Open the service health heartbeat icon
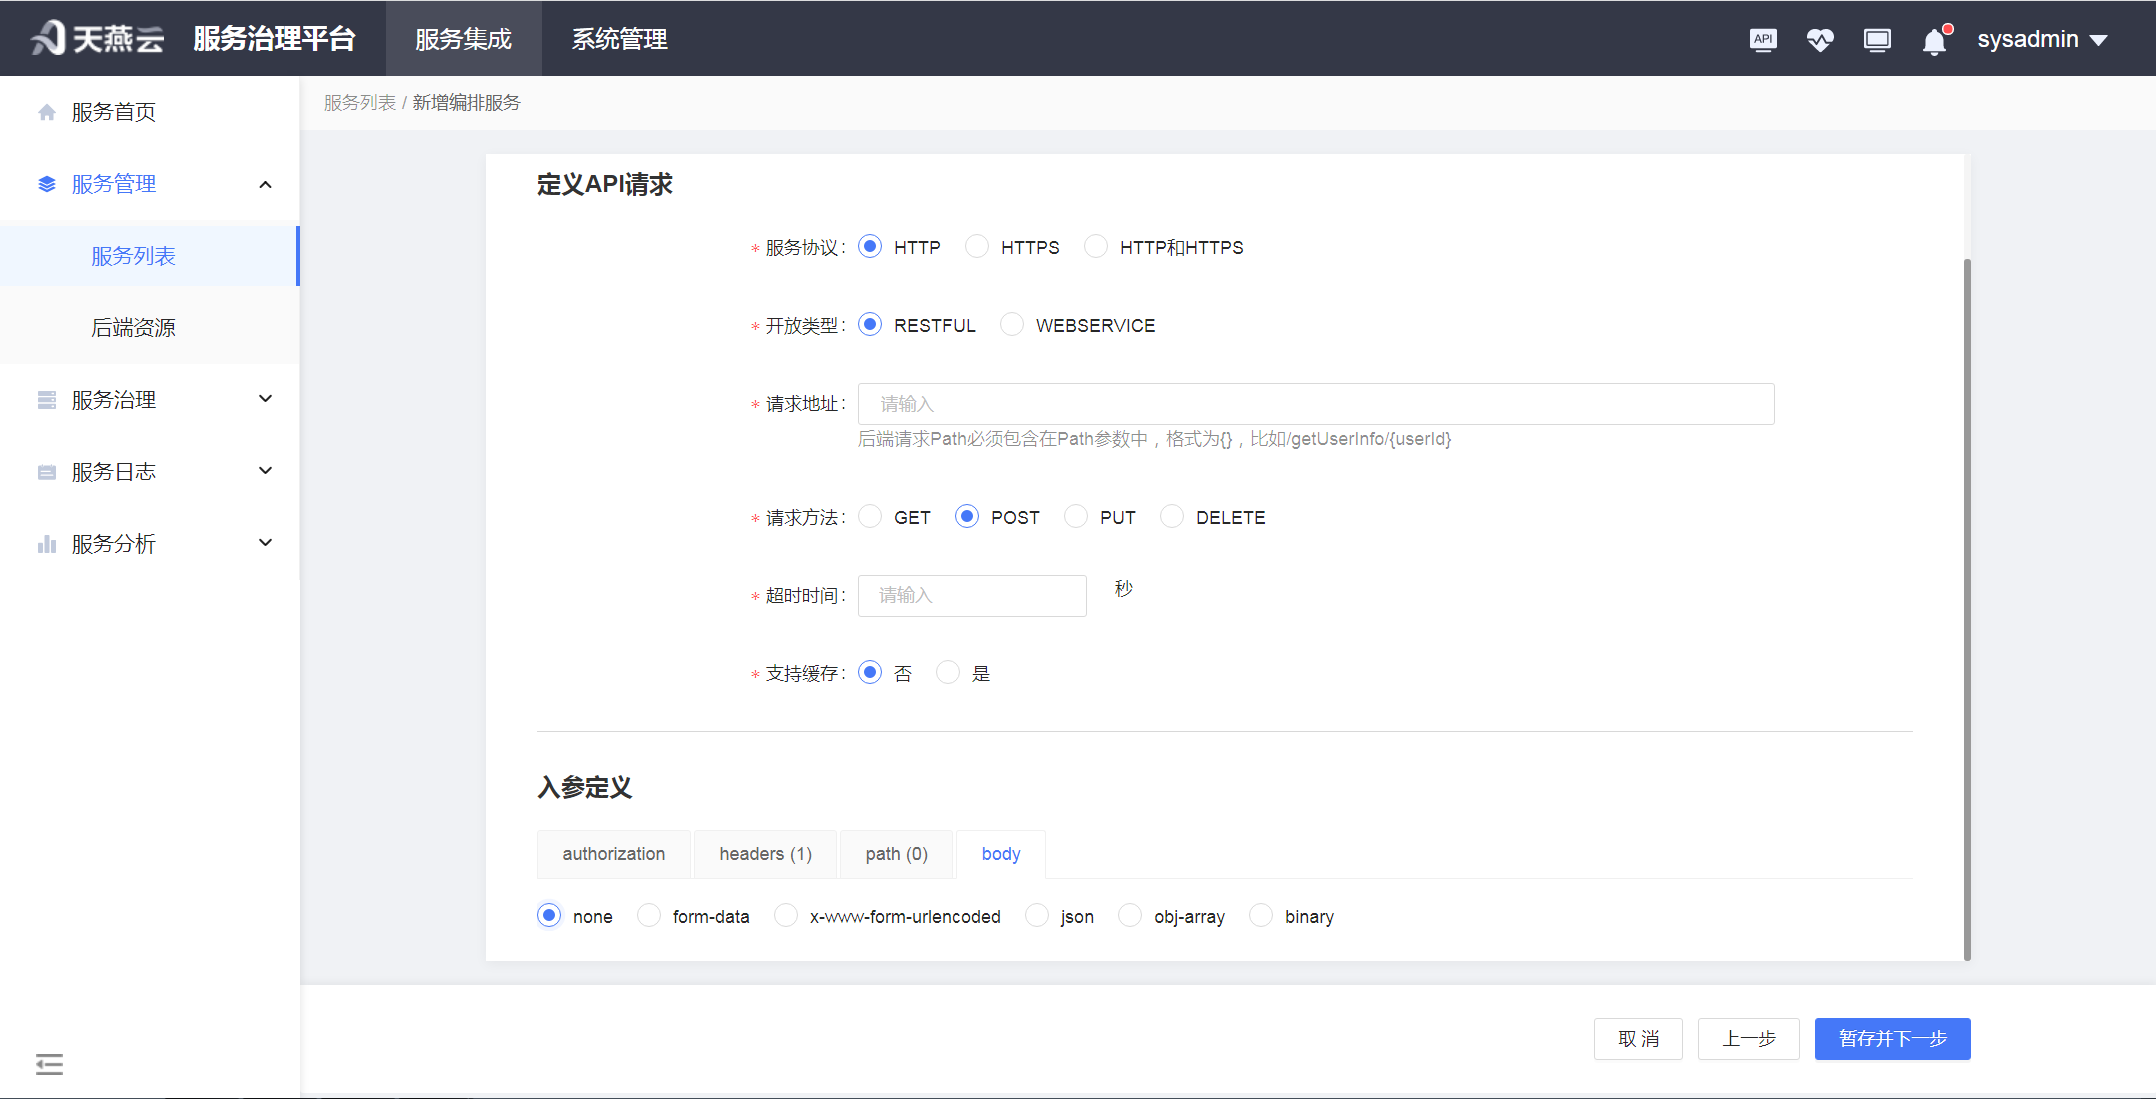Screen dimensions: 2156x1099 click(1820, 39)
